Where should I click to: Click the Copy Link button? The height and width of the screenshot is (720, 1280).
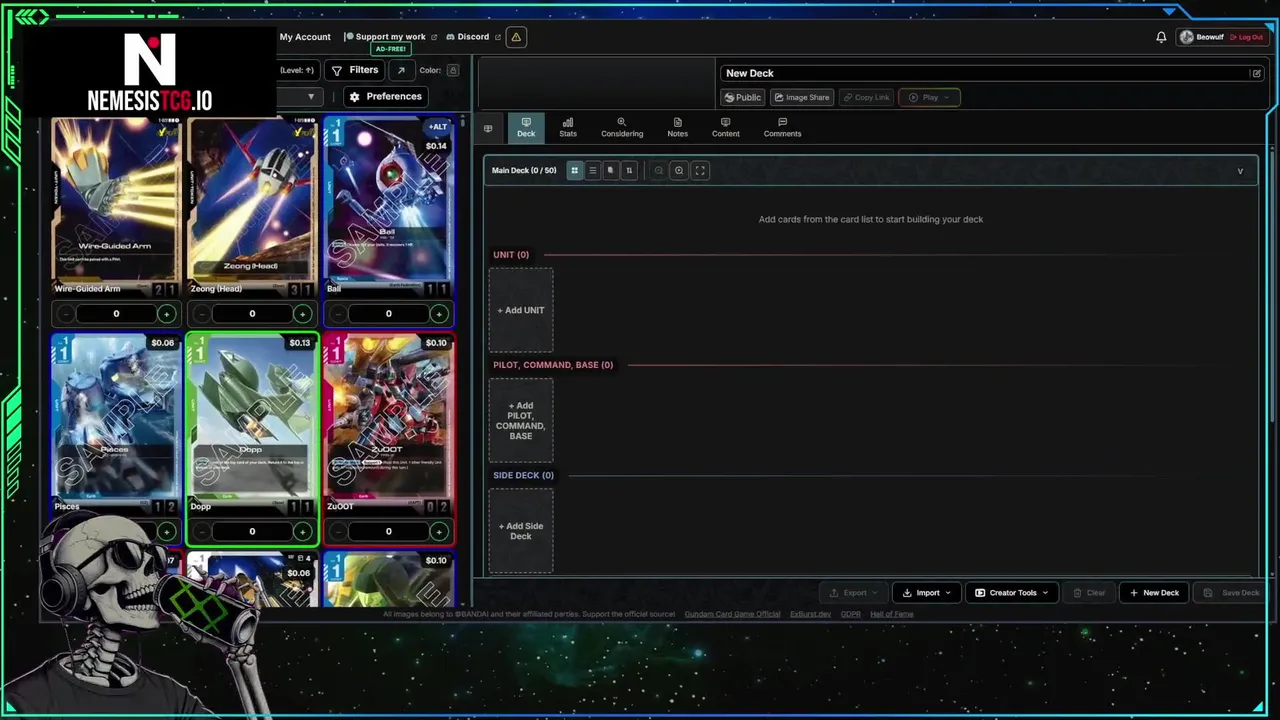pos(866,97)
